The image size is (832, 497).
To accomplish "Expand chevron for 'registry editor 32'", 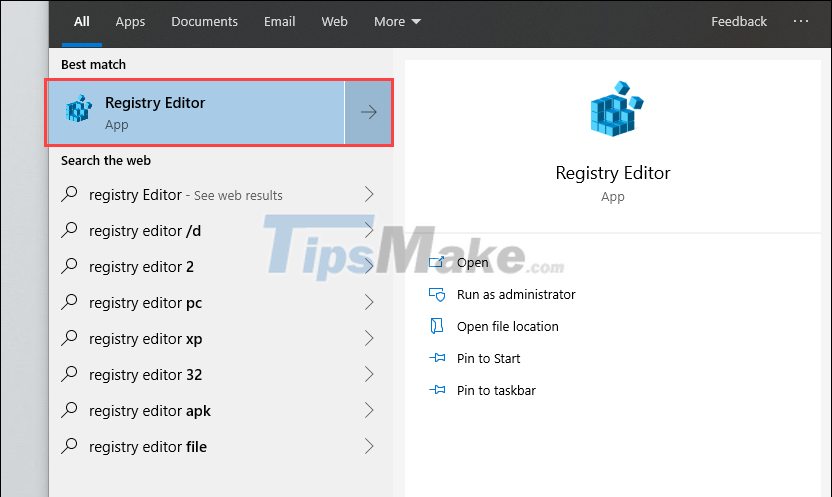I will (x=369, y=374).
